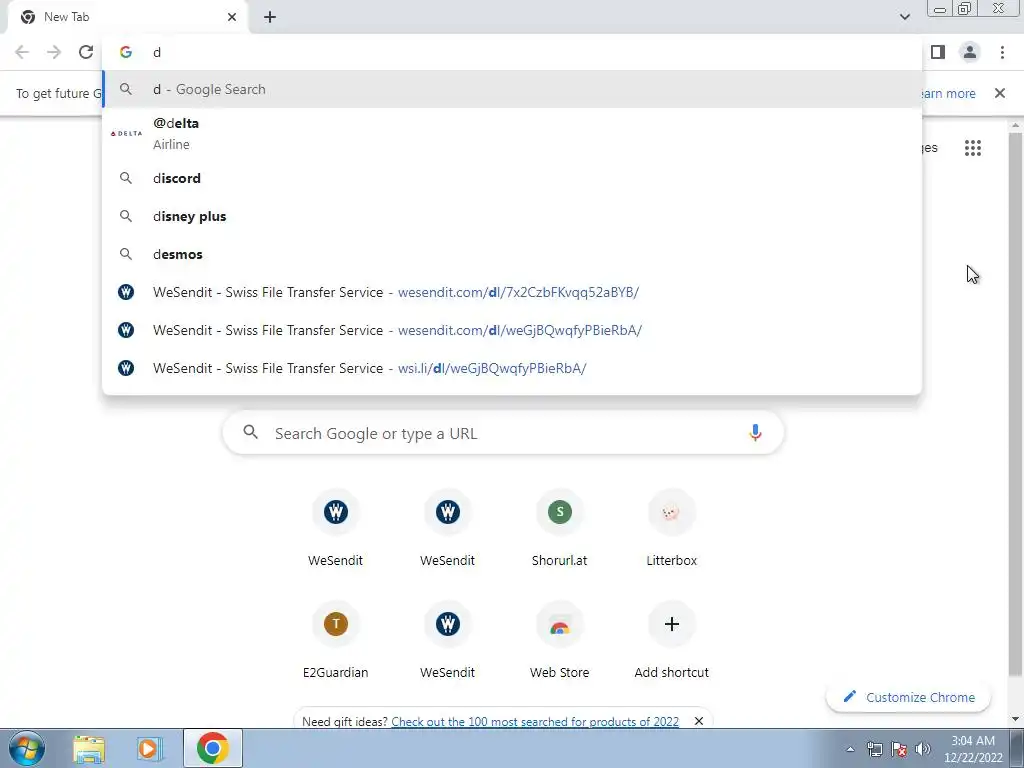Click the Google G icon in address bar
Screen dimensions: 1024x768
pos(126,52)
